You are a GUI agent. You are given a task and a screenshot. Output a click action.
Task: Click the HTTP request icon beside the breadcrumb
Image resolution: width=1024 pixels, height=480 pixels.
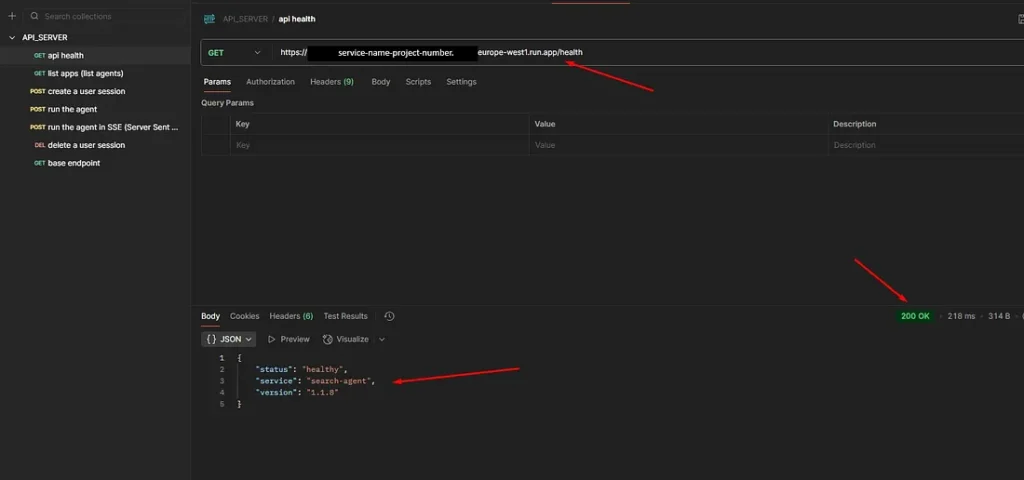209,19
